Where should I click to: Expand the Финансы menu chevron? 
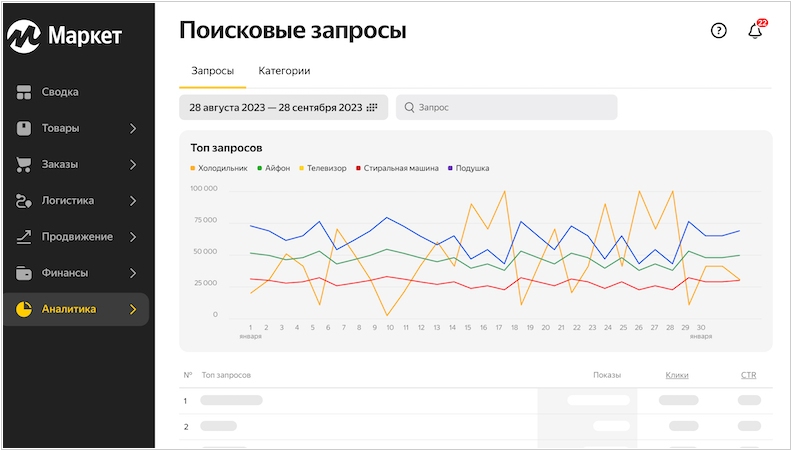[133, 273]
